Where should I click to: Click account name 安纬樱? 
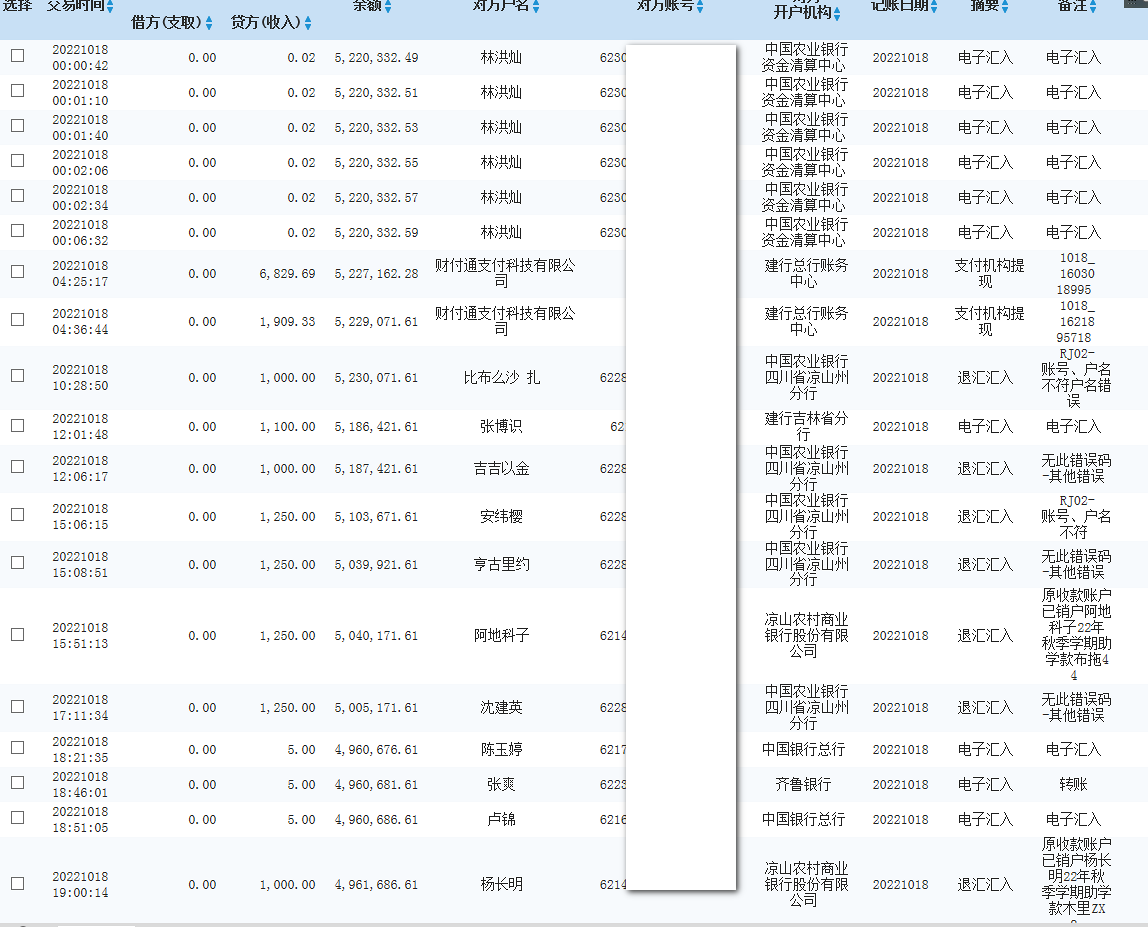click(502, 516)
